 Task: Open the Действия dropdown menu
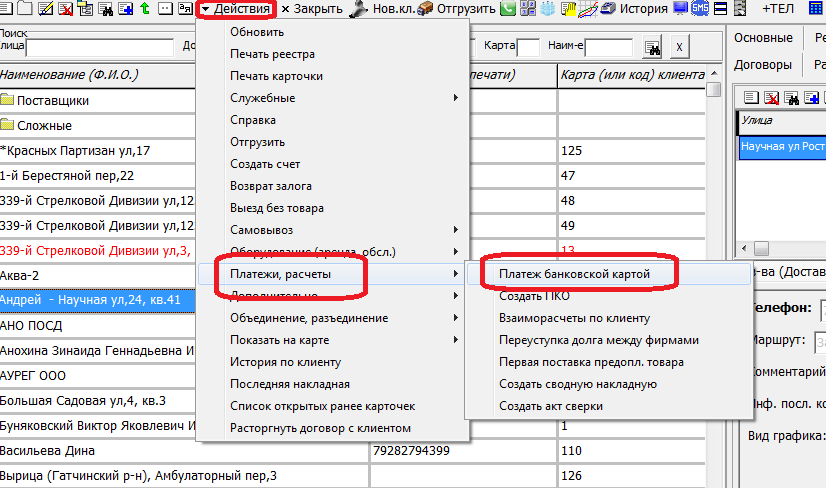coord(236,9)
